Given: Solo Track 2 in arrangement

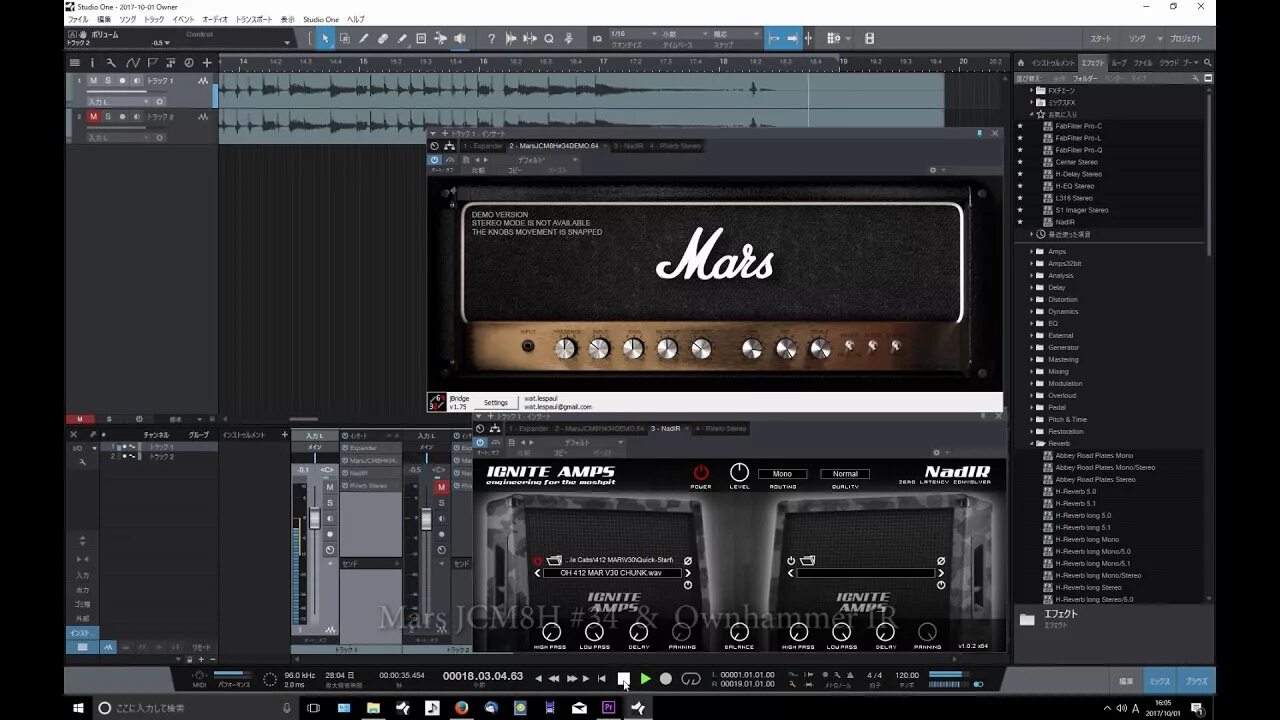Looking at the screenshot, I should (107, 116).
